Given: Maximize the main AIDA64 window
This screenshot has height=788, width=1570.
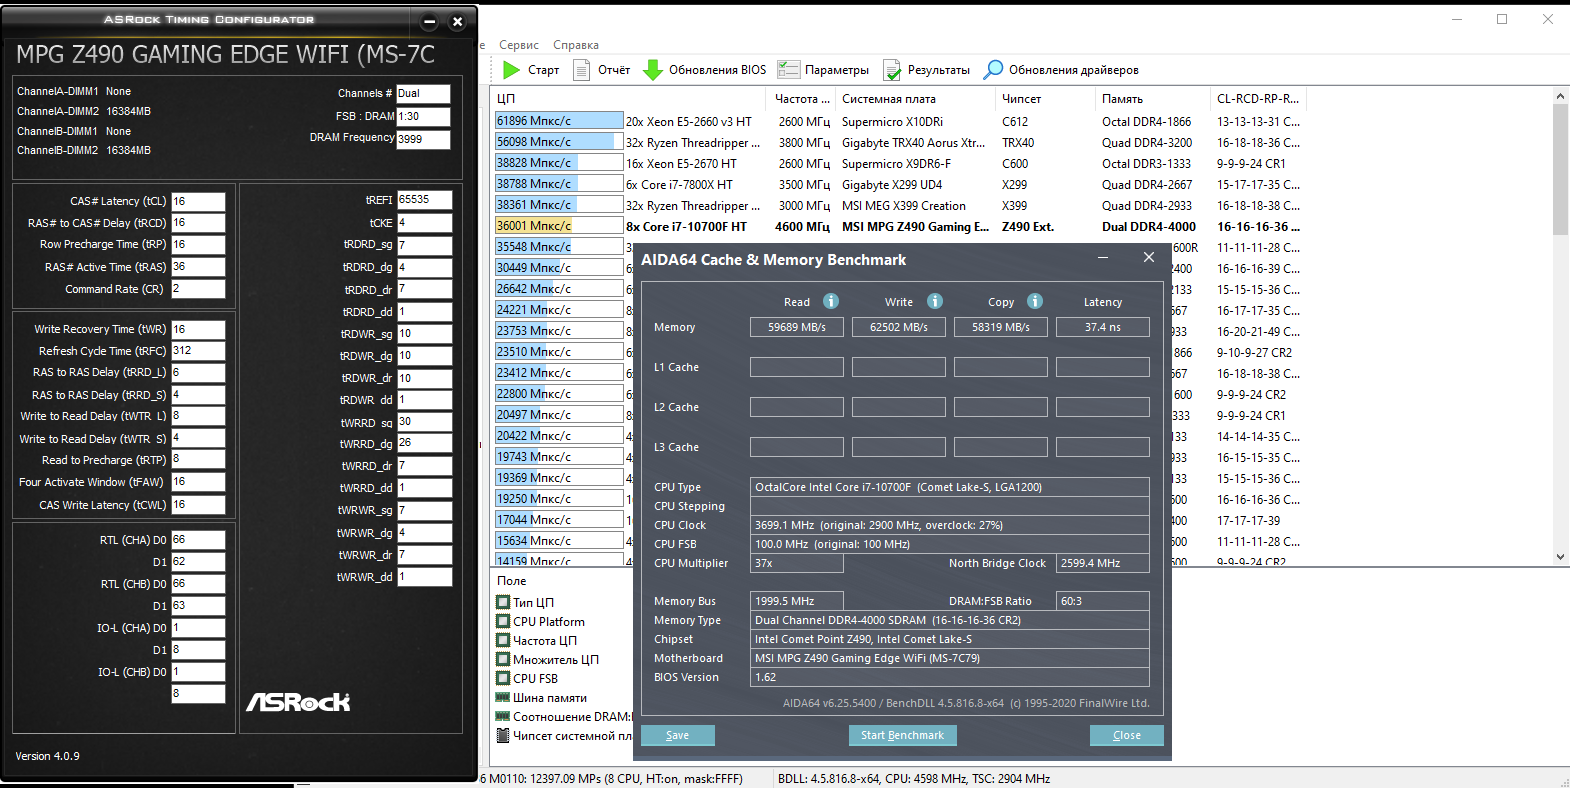Looking at the screenshot, I should tap(1502, 19).
